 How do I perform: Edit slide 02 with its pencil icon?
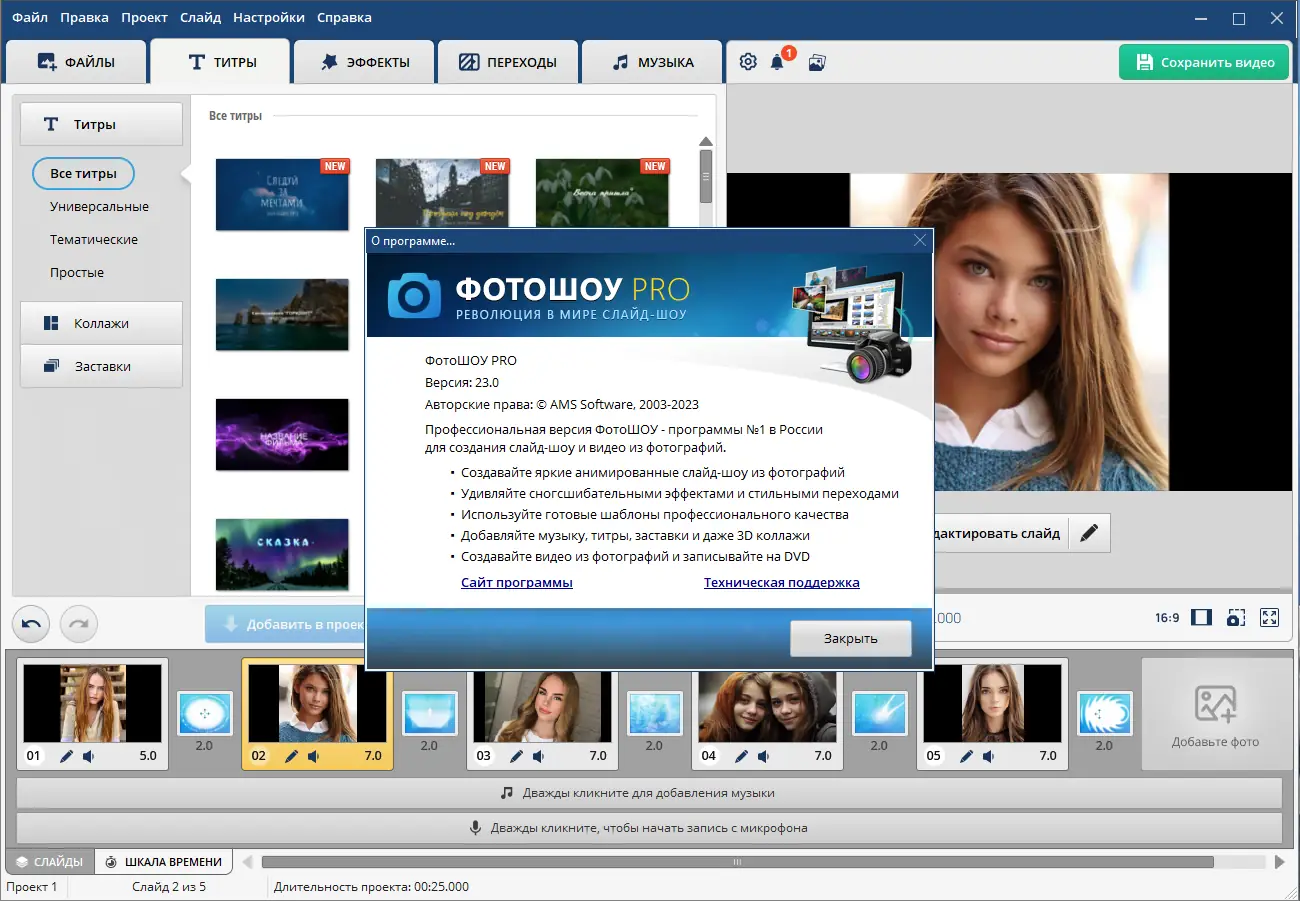(x=291, y=756)
